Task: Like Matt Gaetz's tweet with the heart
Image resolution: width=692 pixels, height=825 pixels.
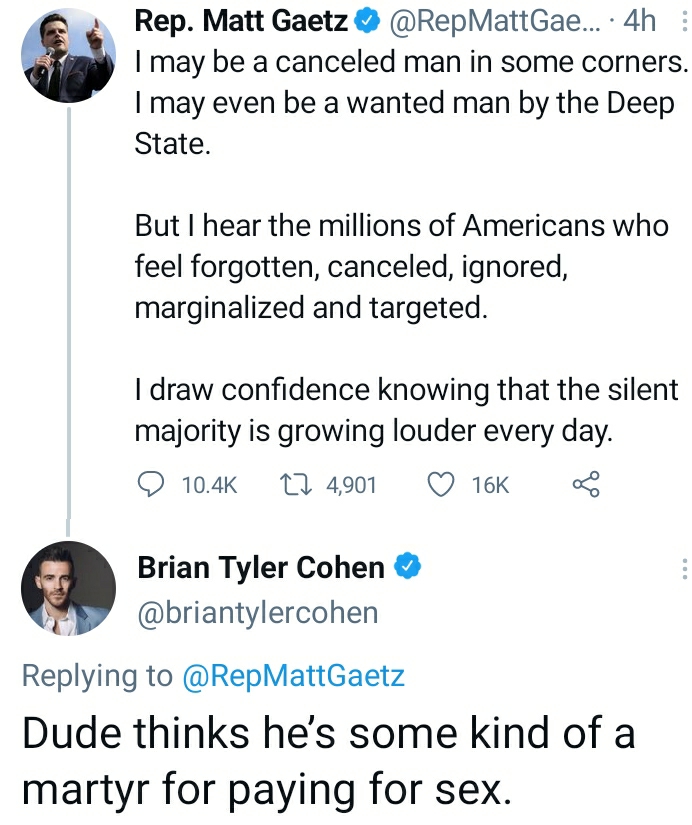Action: tap(441, 485)
